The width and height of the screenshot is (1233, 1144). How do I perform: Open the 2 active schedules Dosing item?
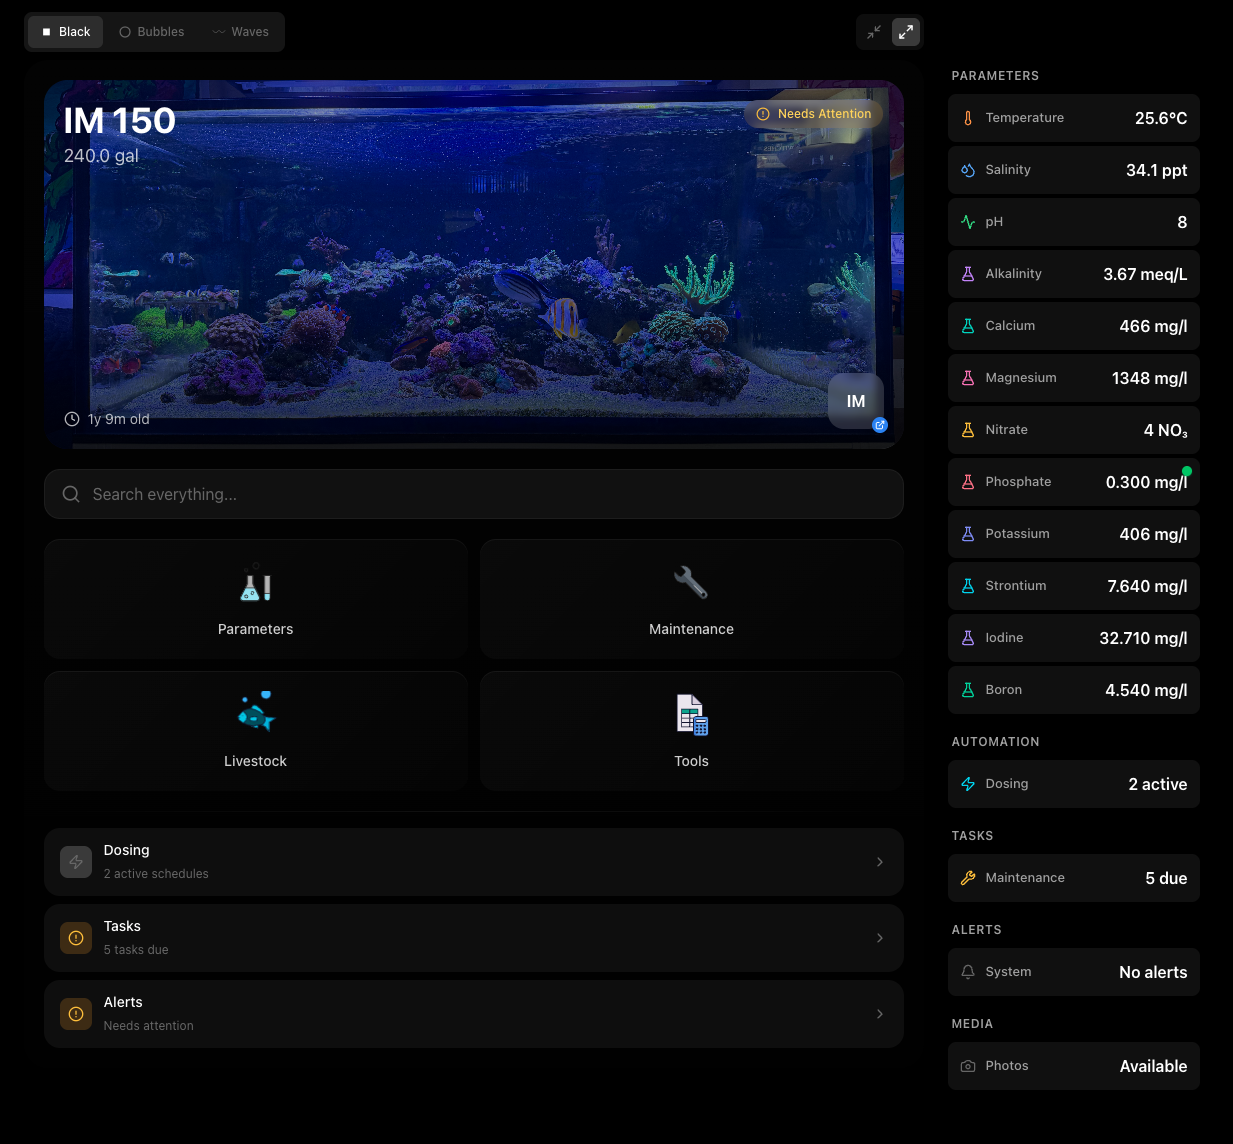[x=474, y=862]
